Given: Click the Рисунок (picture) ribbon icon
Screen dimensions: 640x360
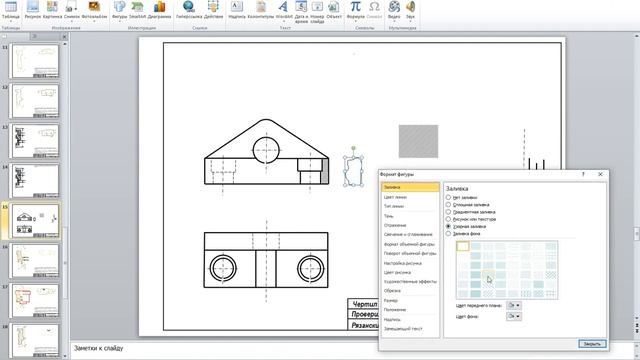Looking at the screenshot, I should coord(32,10).
